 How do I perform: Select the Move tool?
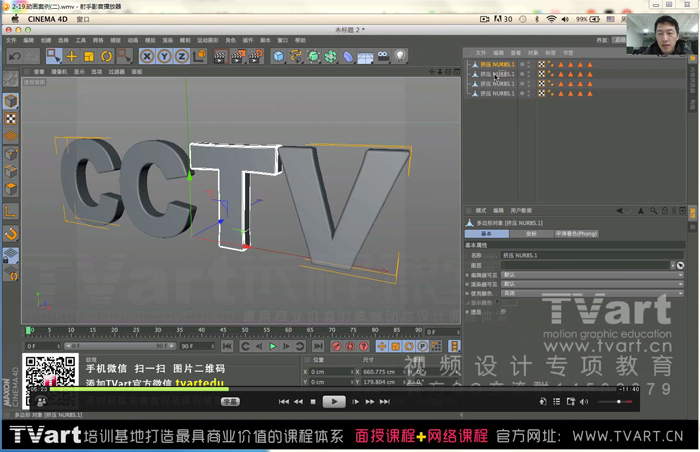click(71, 56)
